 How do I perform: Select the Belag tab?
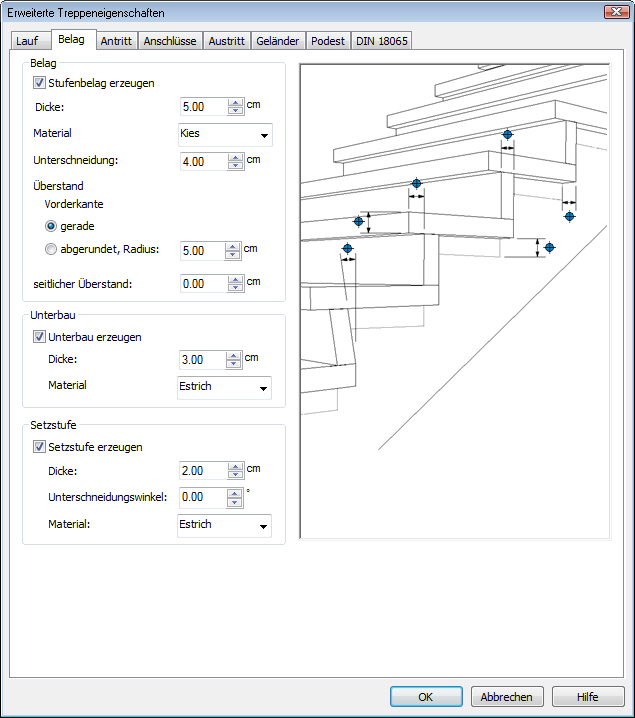pos(73,39)
